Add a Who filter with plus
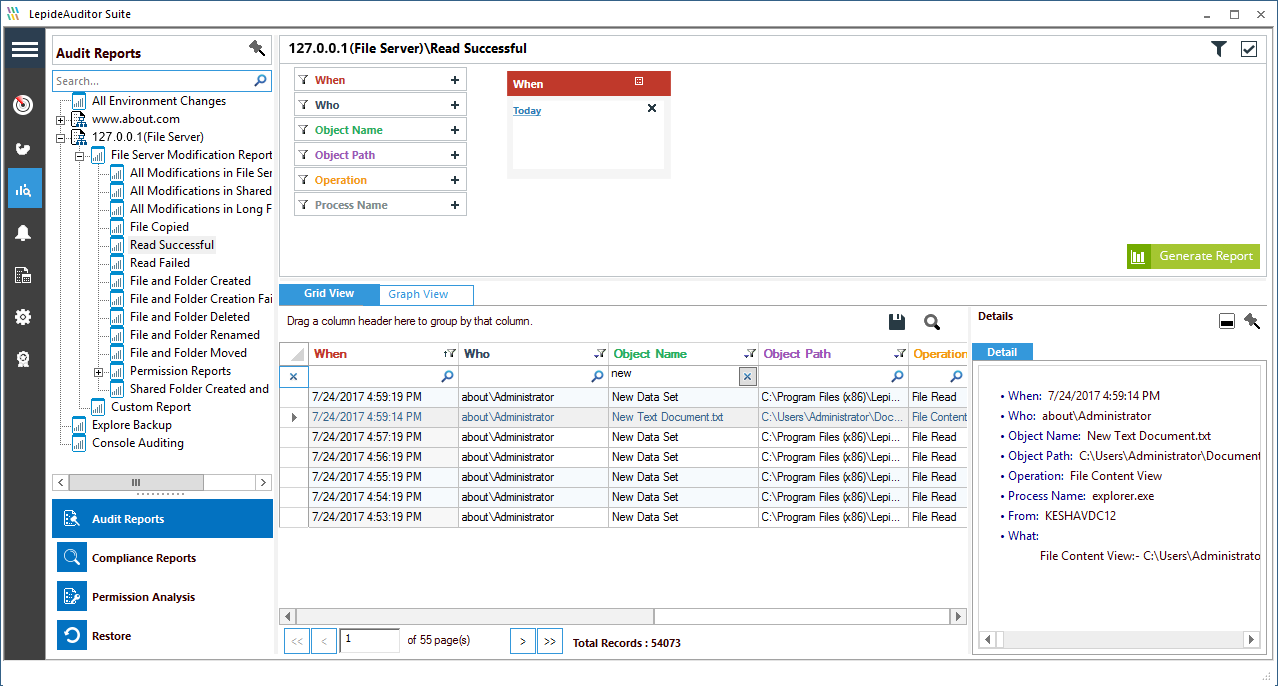Viewport: 1278px width, 686px height. pyautogui.click(x=455, y=105)
